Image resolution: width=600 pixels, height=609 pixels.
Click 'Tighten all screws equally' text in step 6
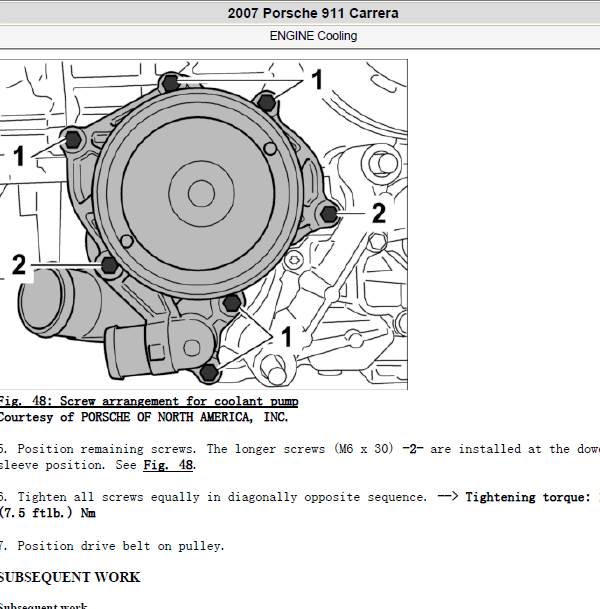[x=108, y=497]
